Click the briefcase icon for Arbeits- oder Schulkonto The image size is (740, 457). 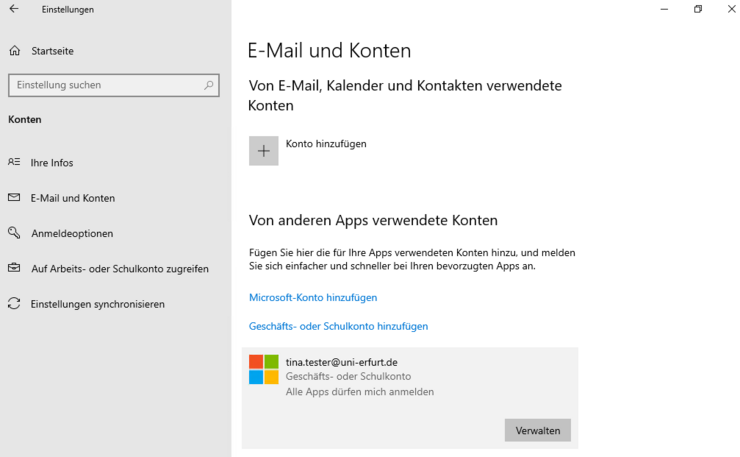[14, 268]
